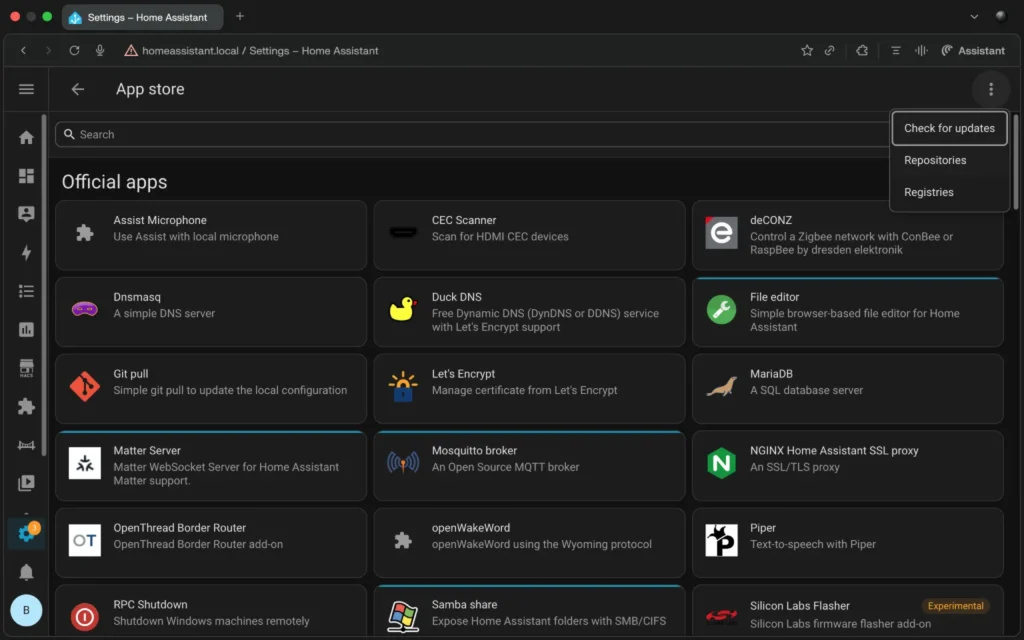Open HACS store icon in sidebar
This screenshot has height=640, width=1024.
click(x=26, y=368)
